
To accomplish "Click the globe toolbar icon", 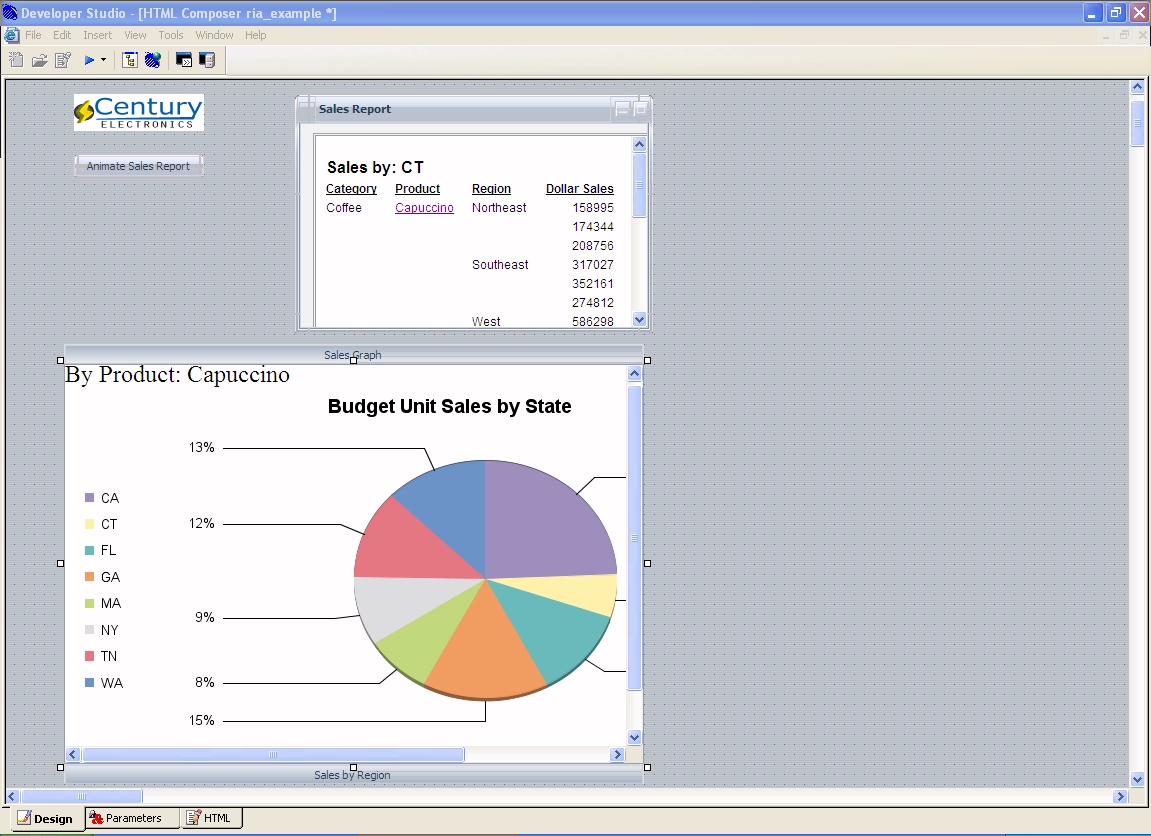I will click(x=152, y=60).
